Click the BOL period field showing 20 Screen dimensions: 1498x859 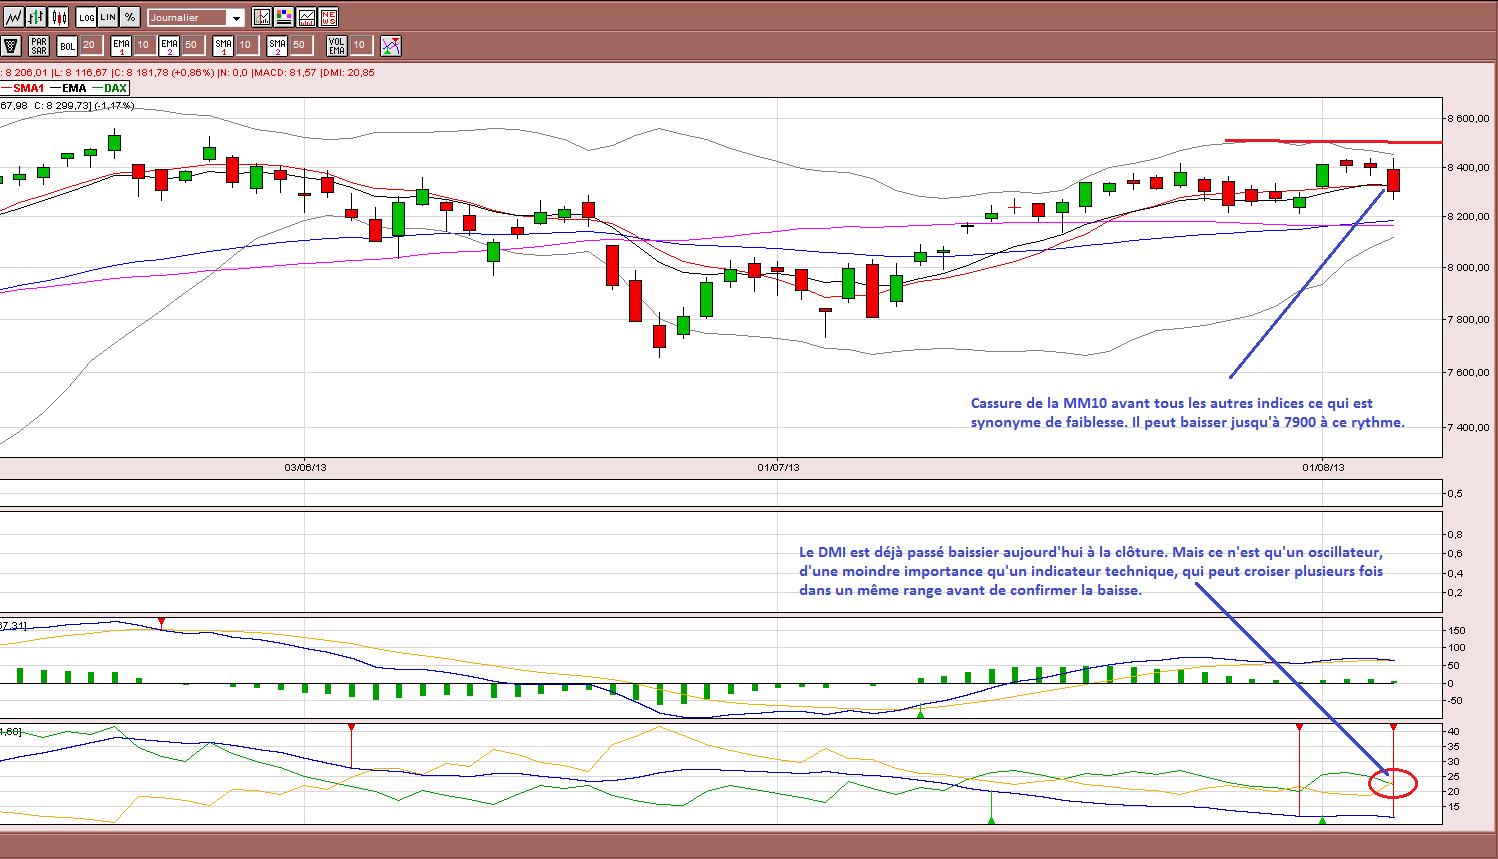(90, 45)
